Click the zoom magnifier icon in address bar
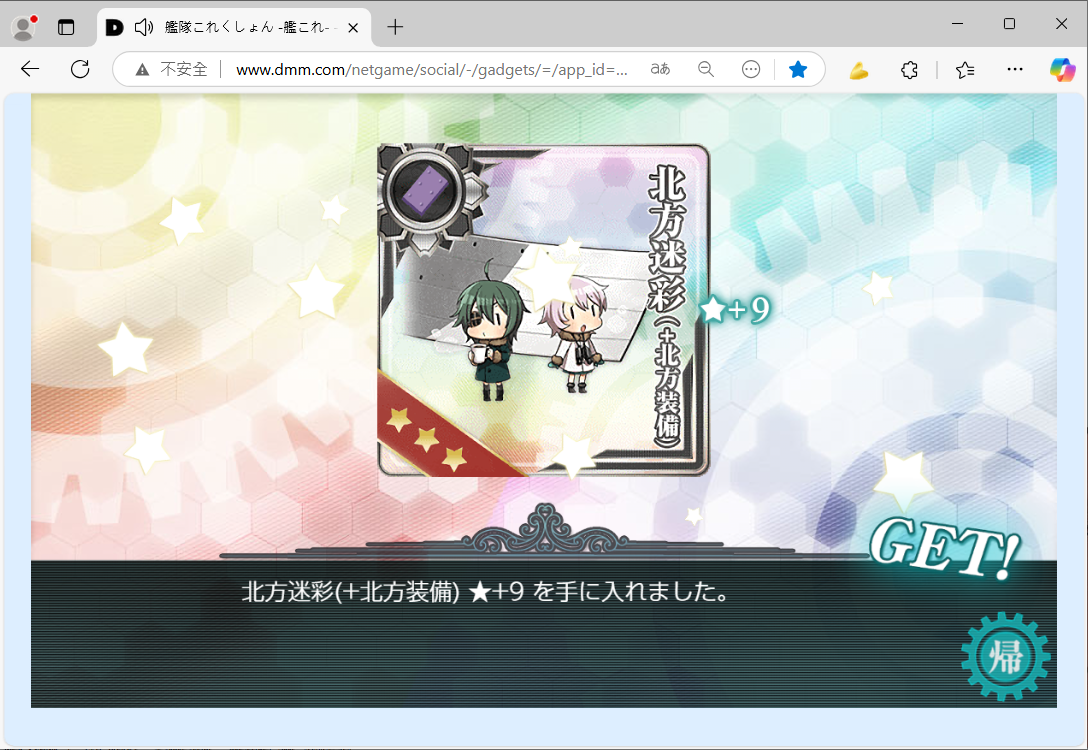Image resolution: width=1088 pixels, height=750 pixels. click(x=706, y=69)
